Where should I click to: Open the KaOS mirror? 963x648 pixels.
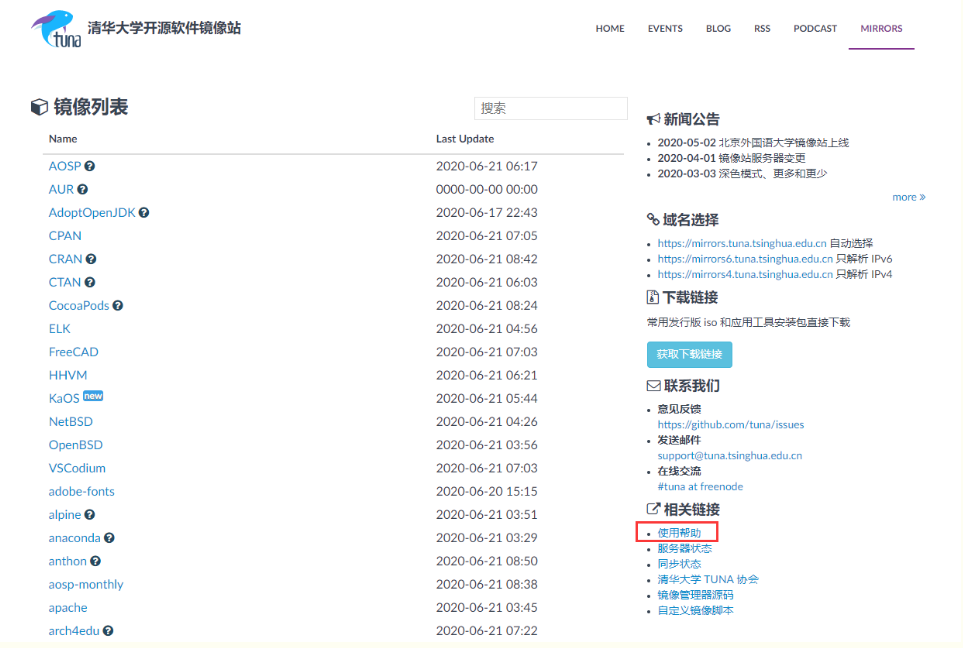(64, 399)
